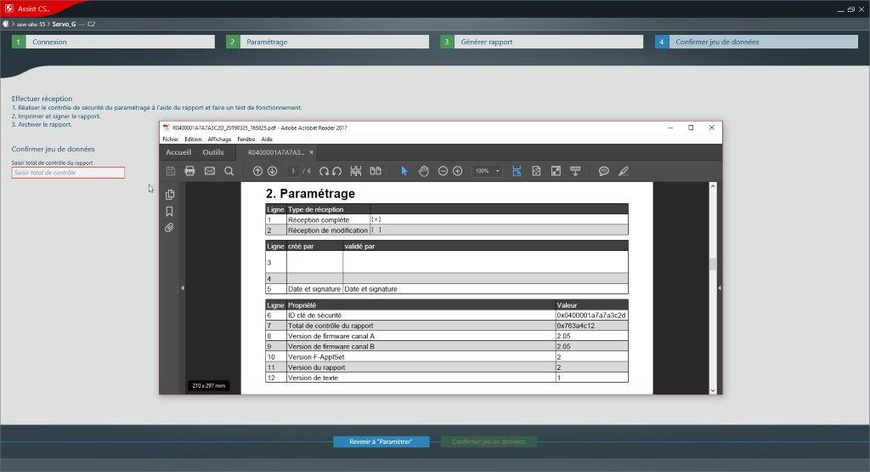Click the PDF vertical scrollbar

click(713, 265)
